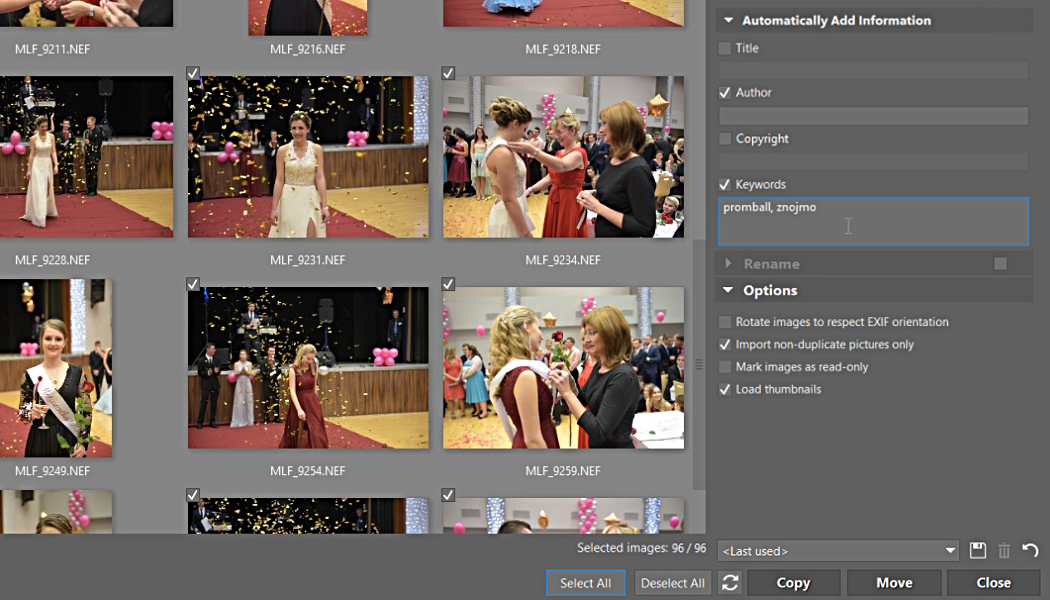Select the MLF_9249.NEF thumbnail
The image size is (1050, 600).
(x=56, y=368)
